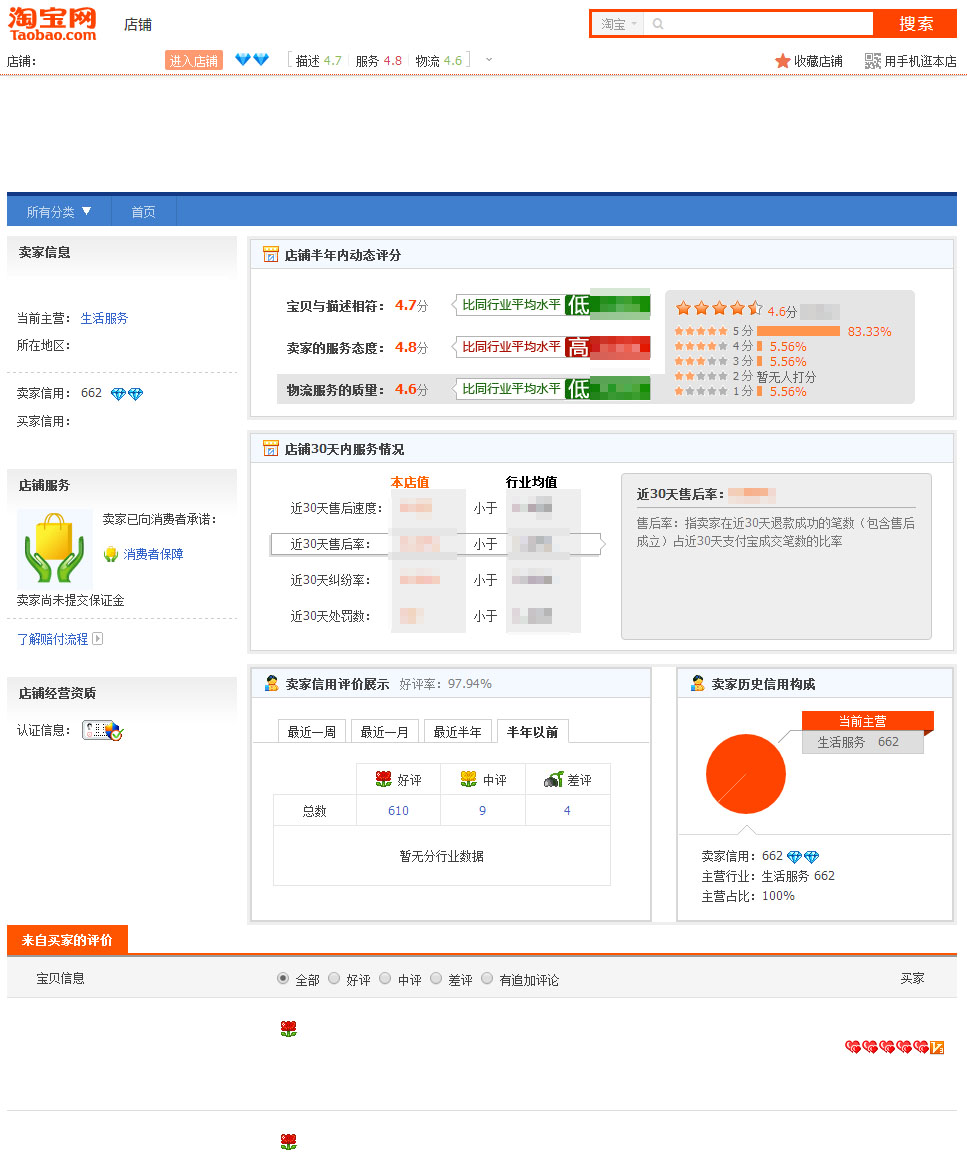Click the 用手机逛本店 link text
This screenshot has height=1156, width=967.
(921, 61)
